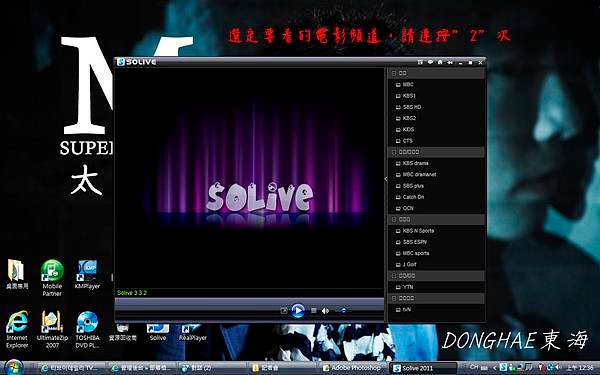Open KMPlayer desktop shortcut
Viewport: 600px width, 375px height.
click(x=87, y=274)
